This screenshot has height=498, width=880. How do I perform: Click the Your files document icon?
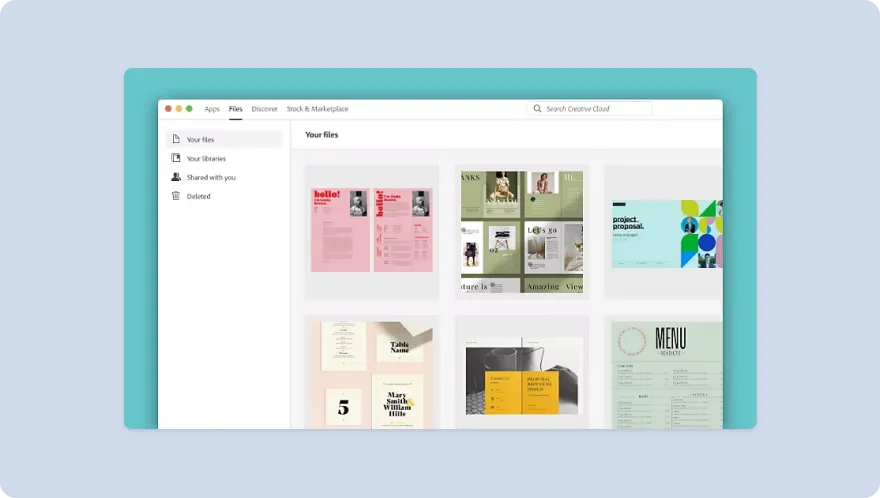point(176,139)
